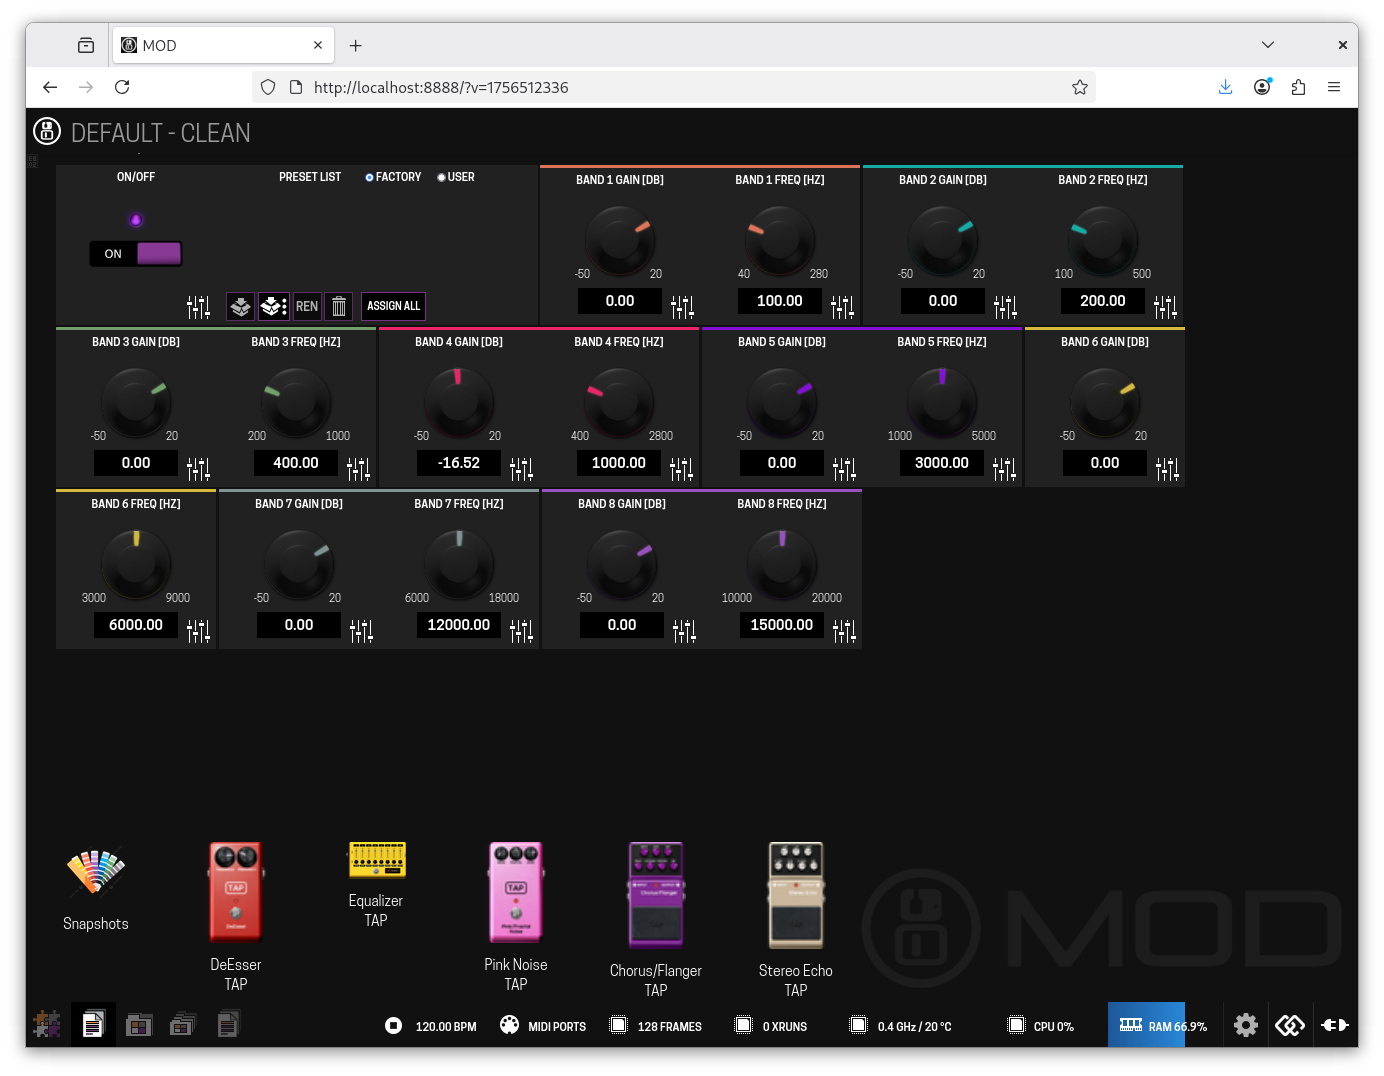Click the RAM 66.9% indicator

pyautogui.click(x=1163, y=1026)
